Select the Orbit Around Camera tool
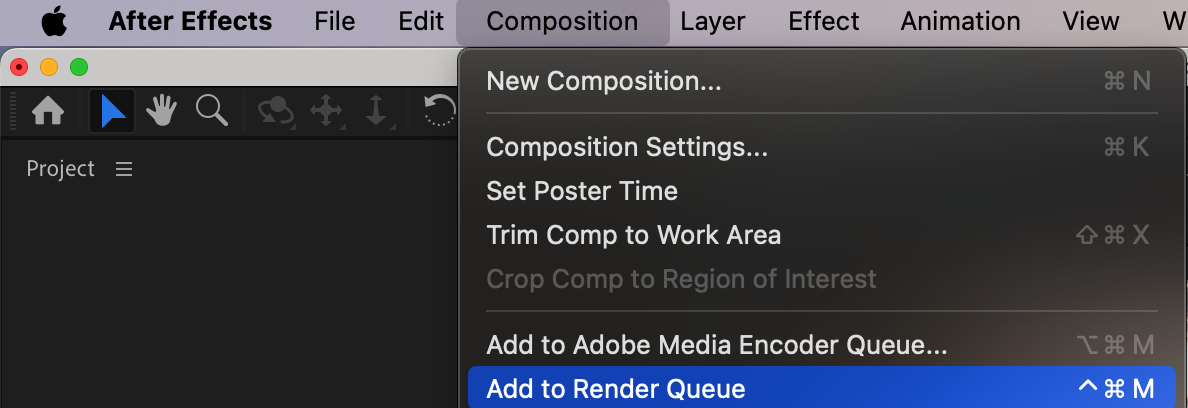Viewport: 1188px width, 408px height. pyautogui.click(x=275, y=111)
